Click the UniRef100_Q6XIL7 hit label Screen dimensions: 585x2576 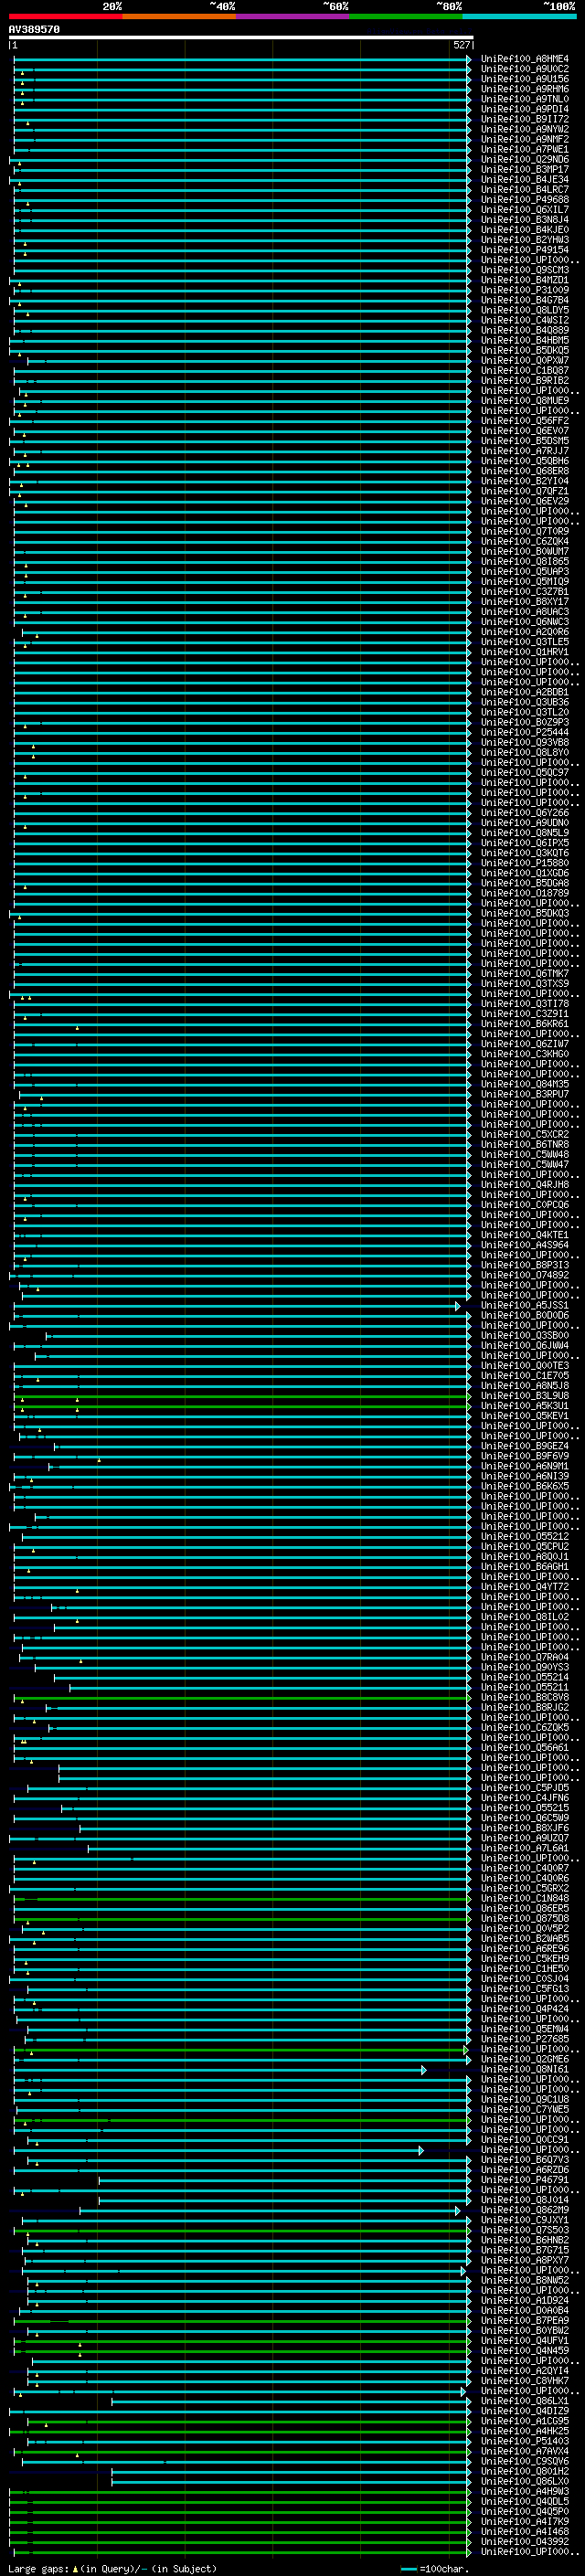524,210
